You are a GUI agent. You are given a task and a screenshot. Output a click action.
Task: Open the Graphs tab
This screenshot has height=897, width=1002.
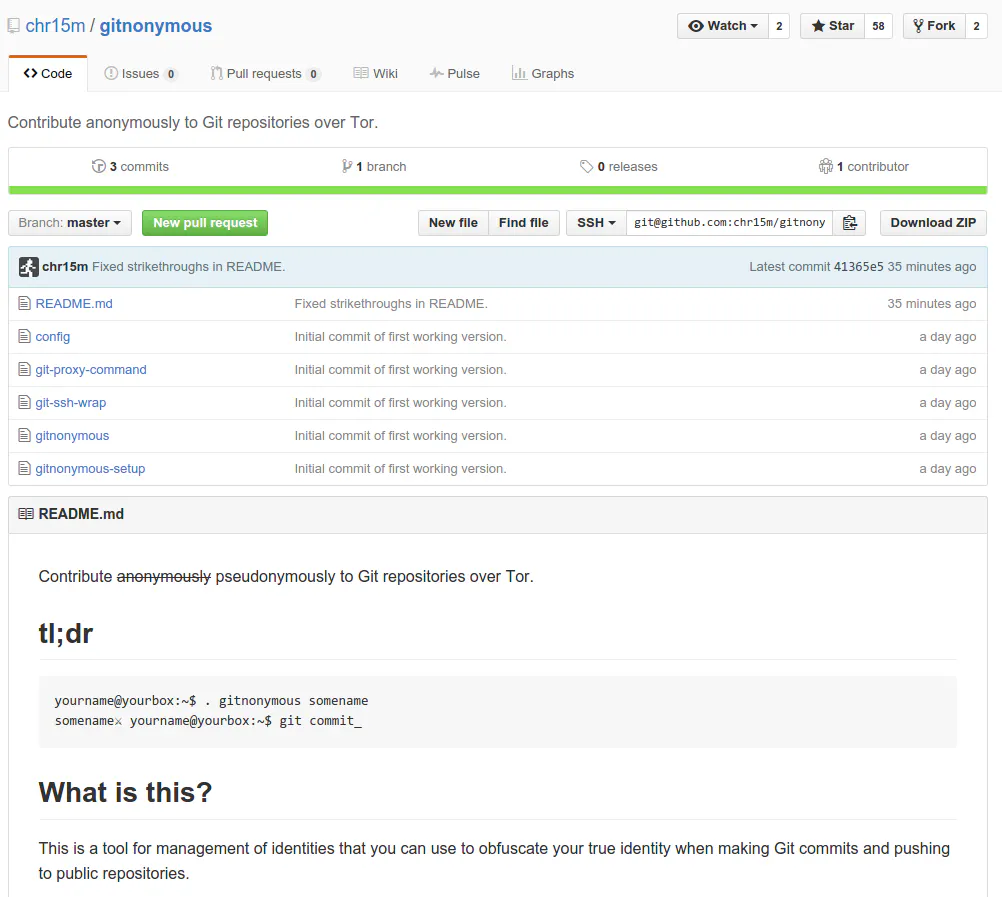tap(543, 73)
